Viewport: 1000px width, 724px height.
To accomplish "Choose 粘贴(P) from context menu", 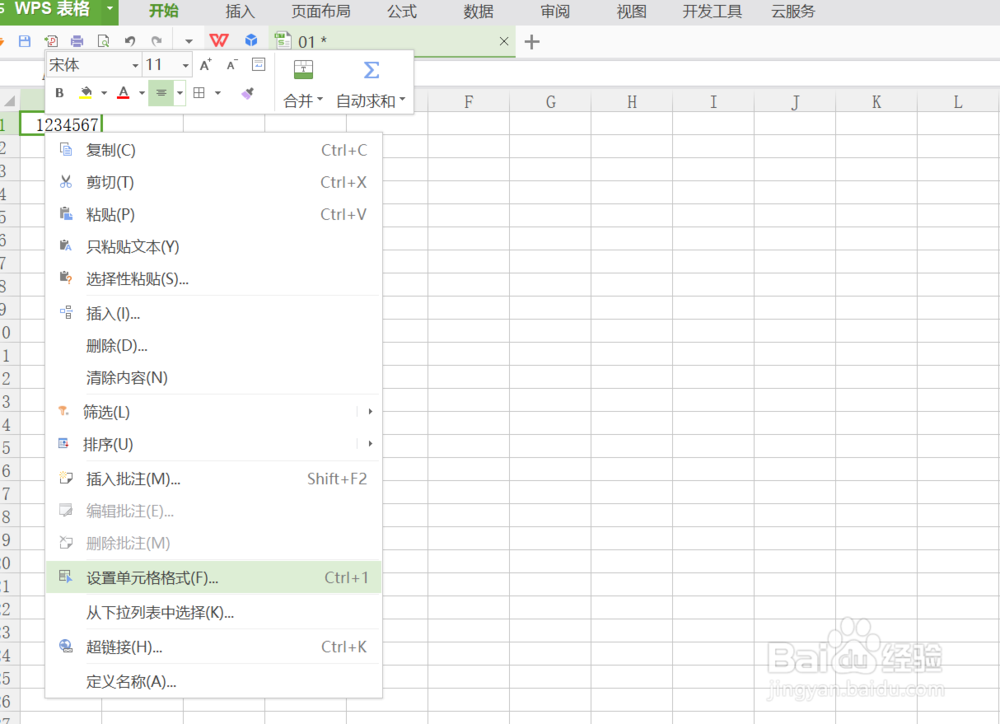I will tap(214, 214).
